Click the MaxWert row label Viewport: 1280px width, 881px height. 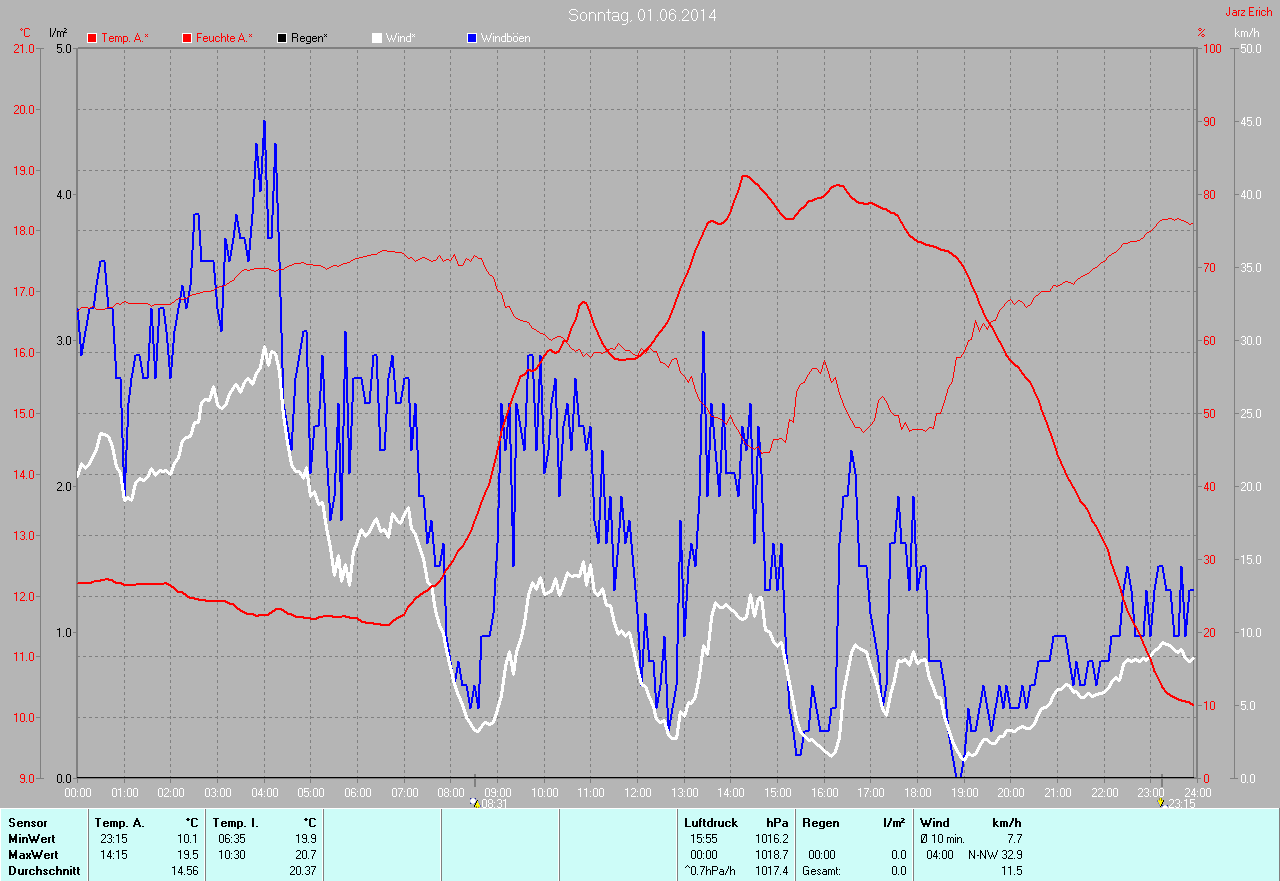tap(33, 855)
